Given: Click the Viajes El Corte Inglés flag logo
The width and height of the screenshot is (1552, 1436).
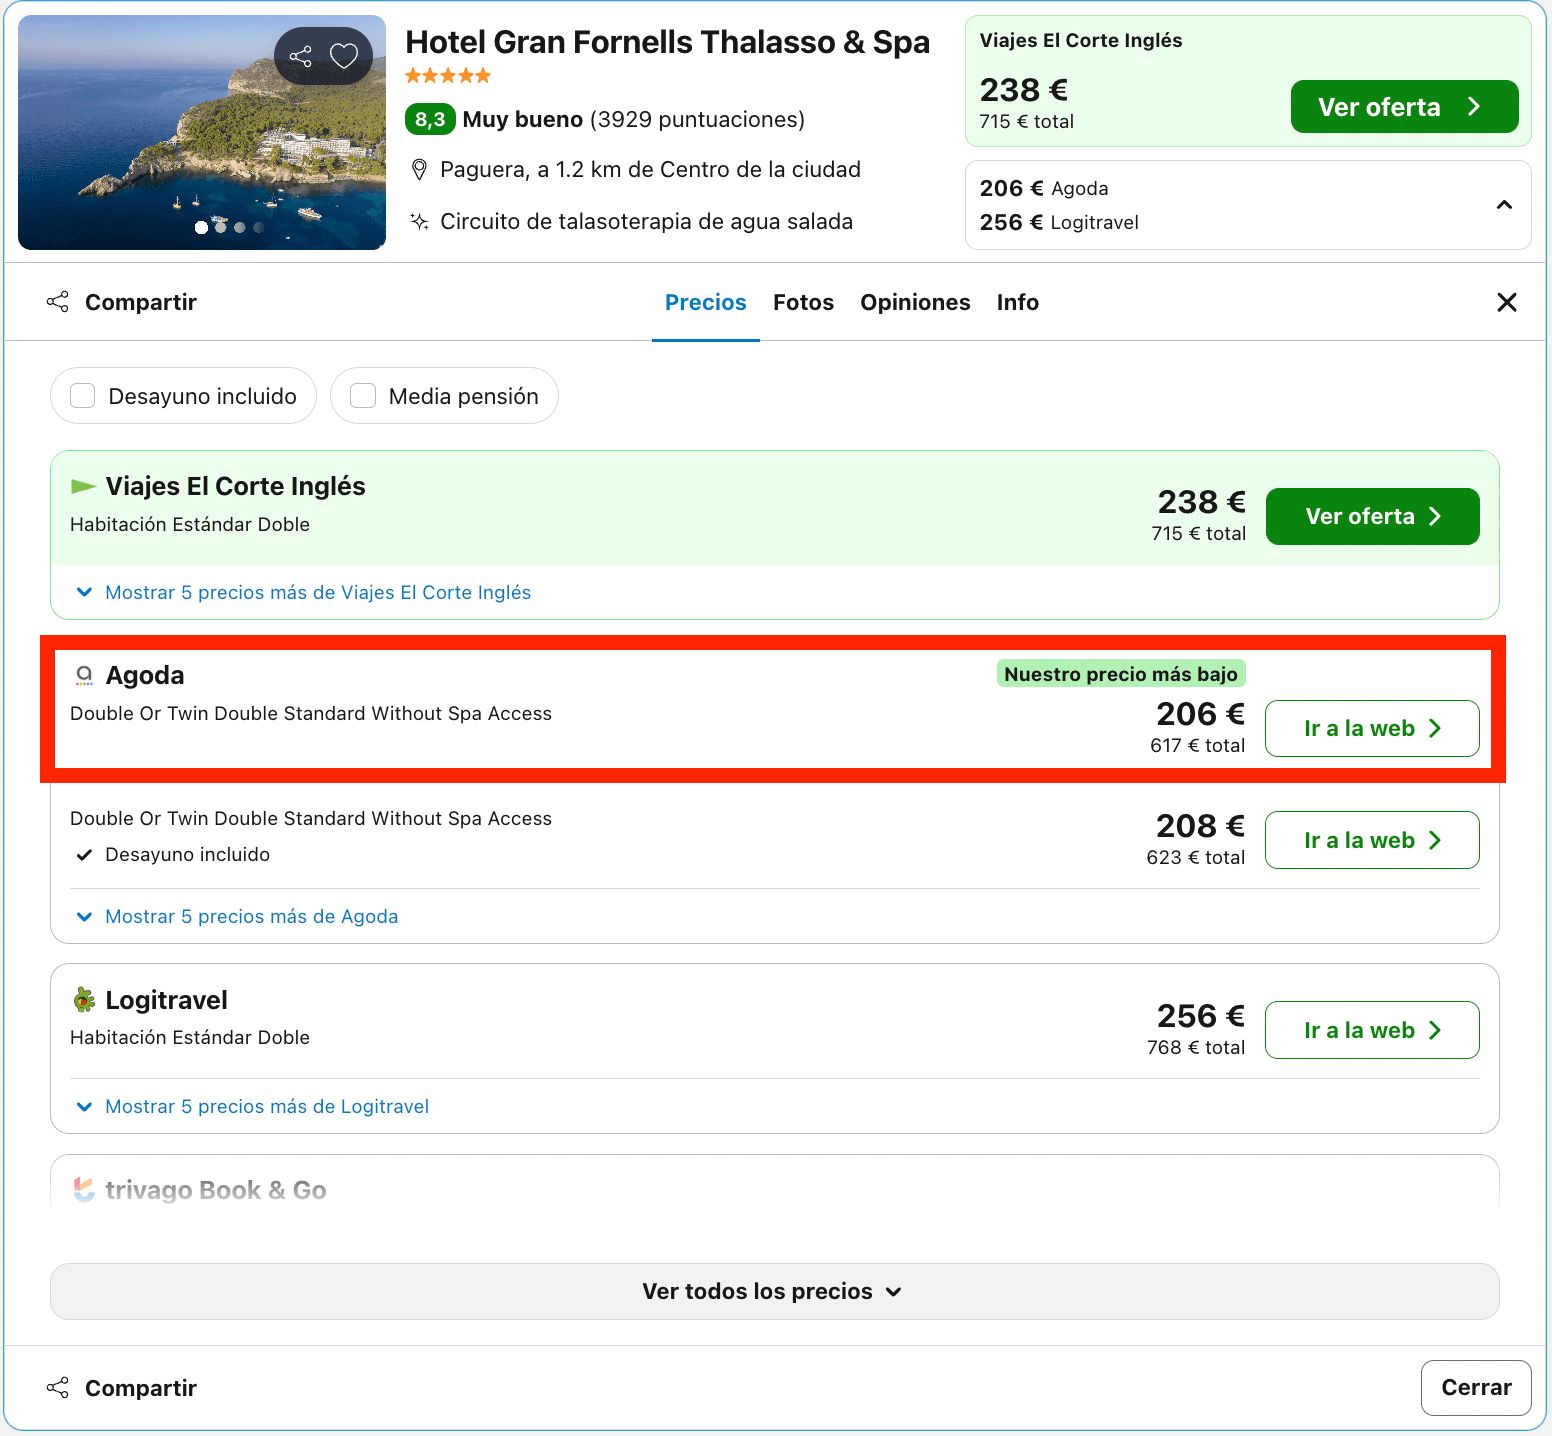Looking at the screenshot, I should tap(84, 487).
